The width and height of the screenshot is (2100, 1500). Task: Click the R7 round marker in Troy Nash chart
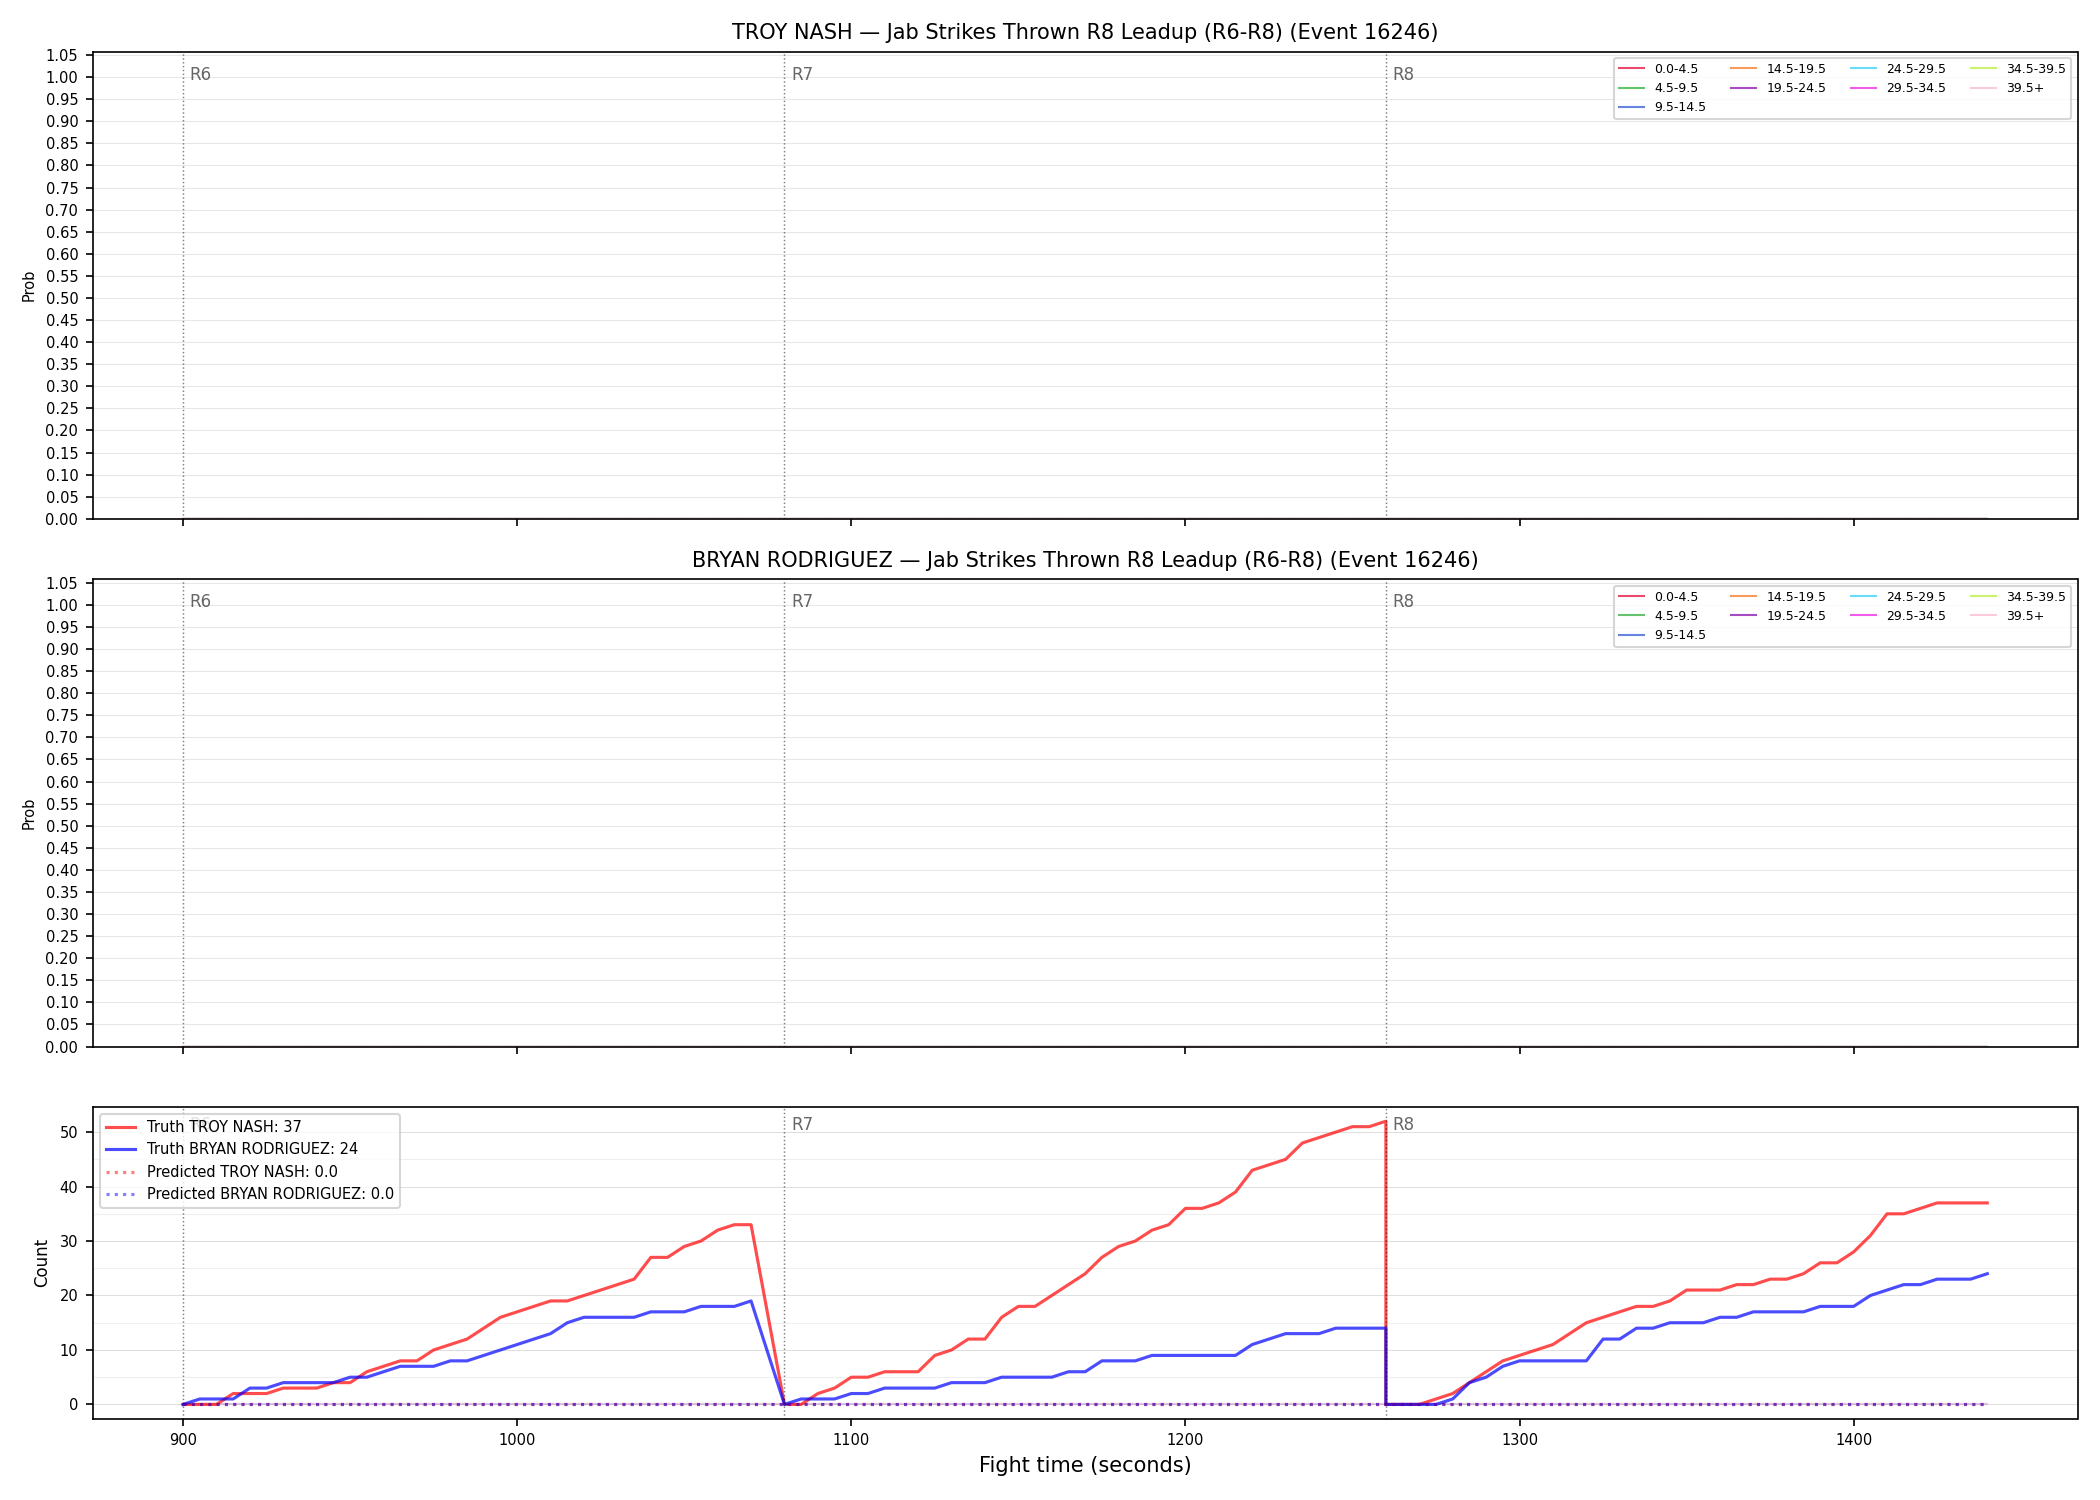tap(802, 75)
